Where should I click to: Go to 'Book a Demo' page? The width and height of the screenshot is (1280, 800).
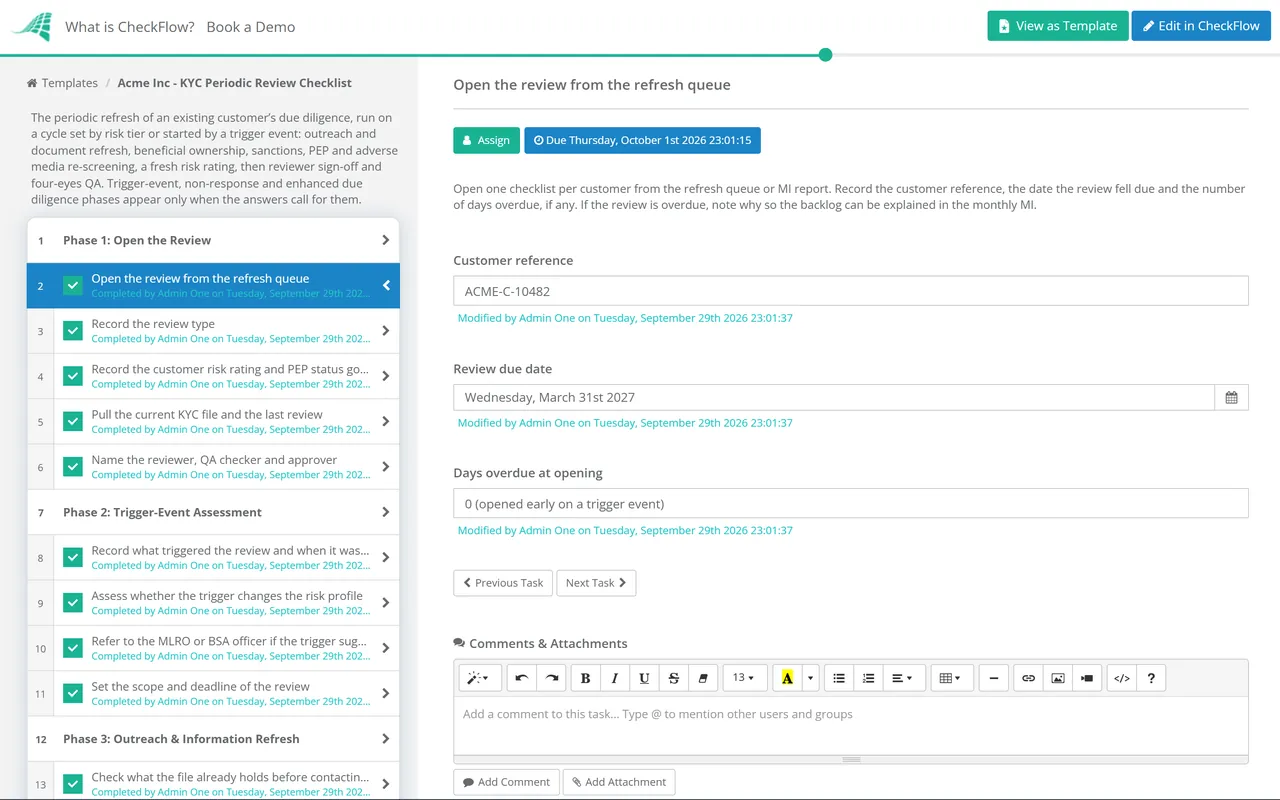point(251,27)
